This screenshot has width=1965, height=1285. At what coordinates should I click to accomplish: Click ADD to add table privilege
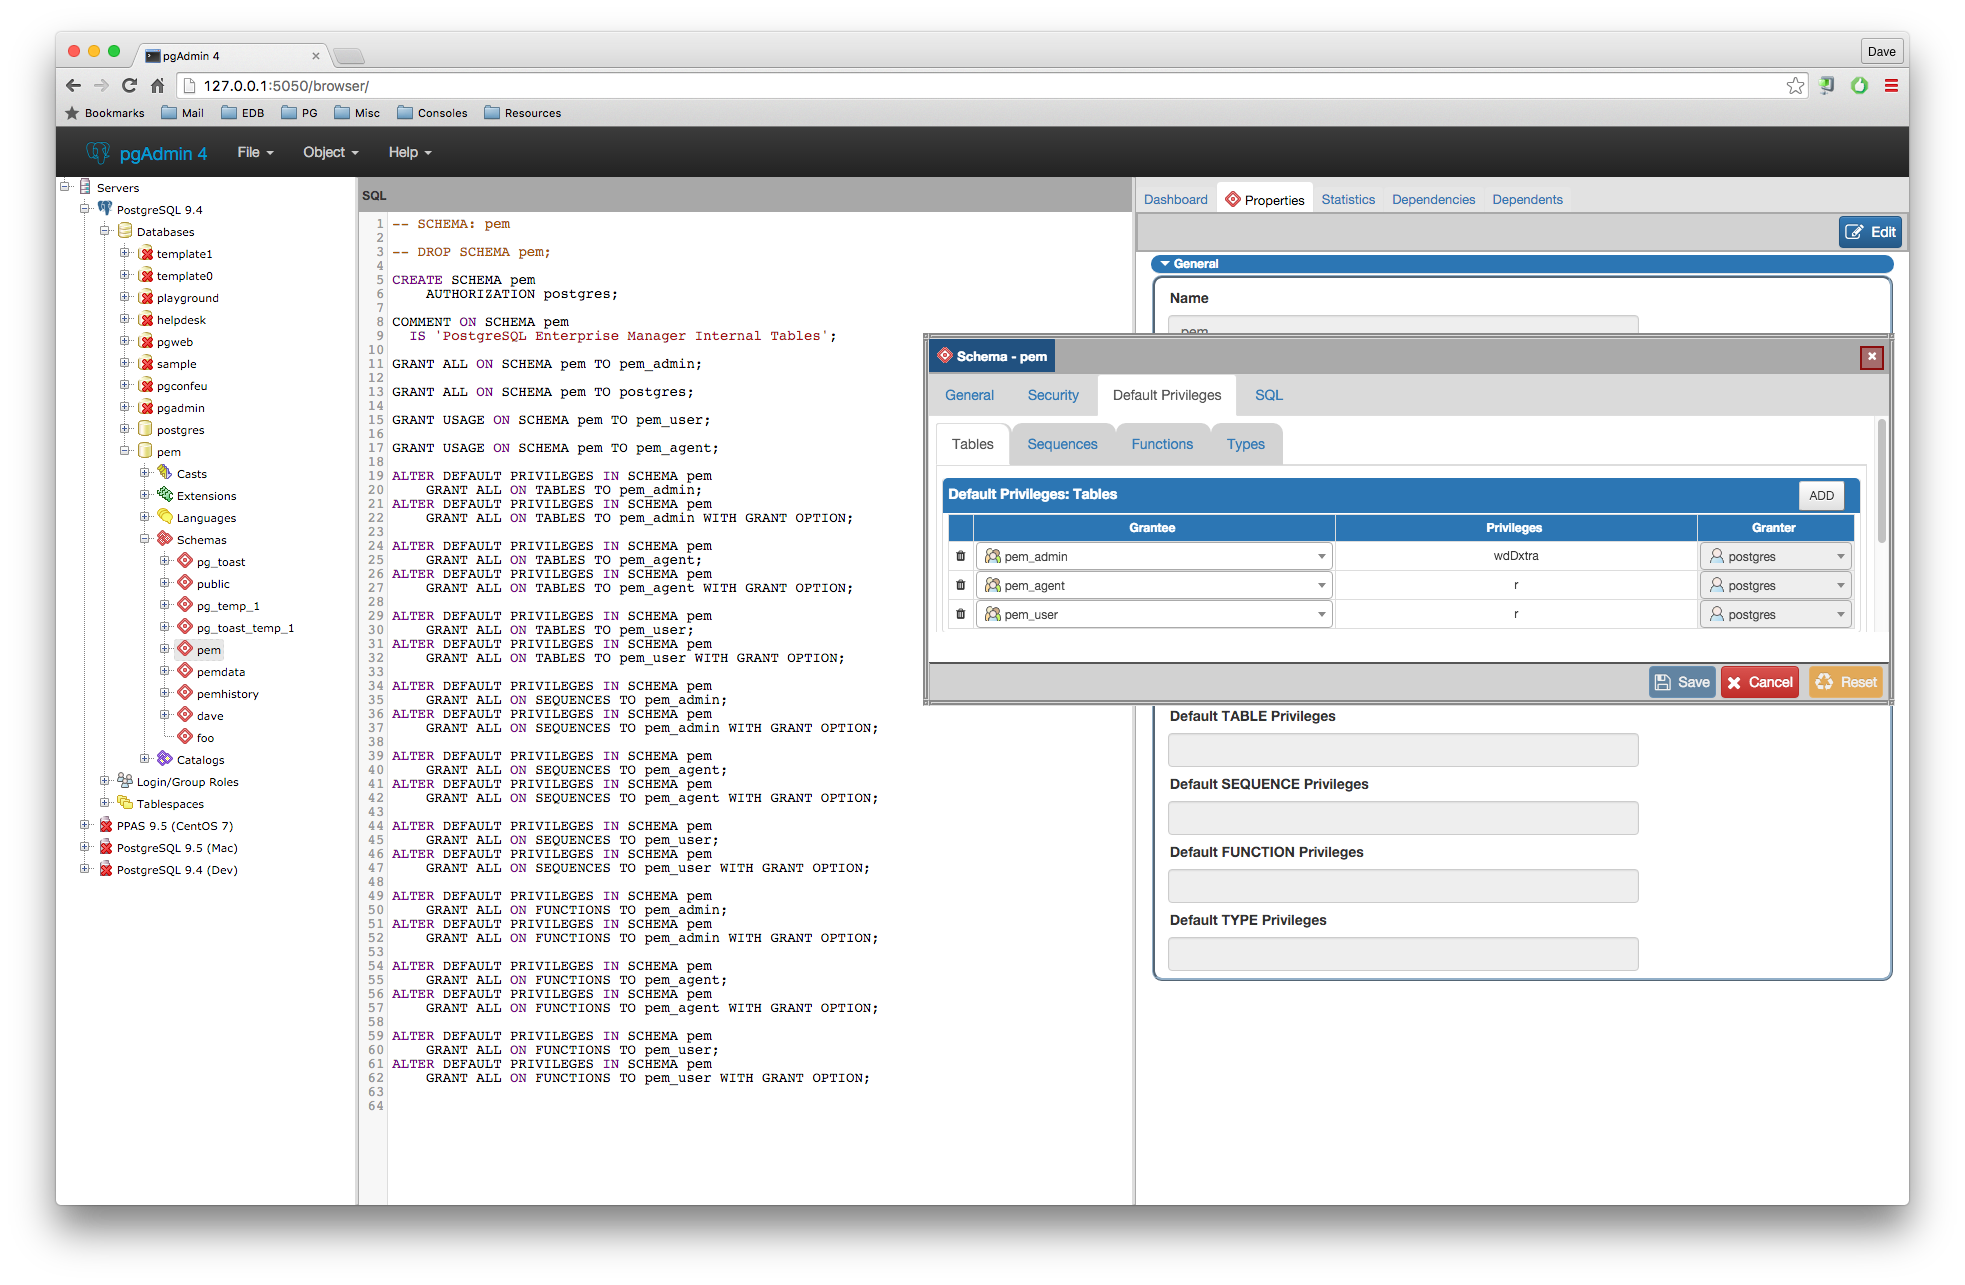pos(1821,495)
